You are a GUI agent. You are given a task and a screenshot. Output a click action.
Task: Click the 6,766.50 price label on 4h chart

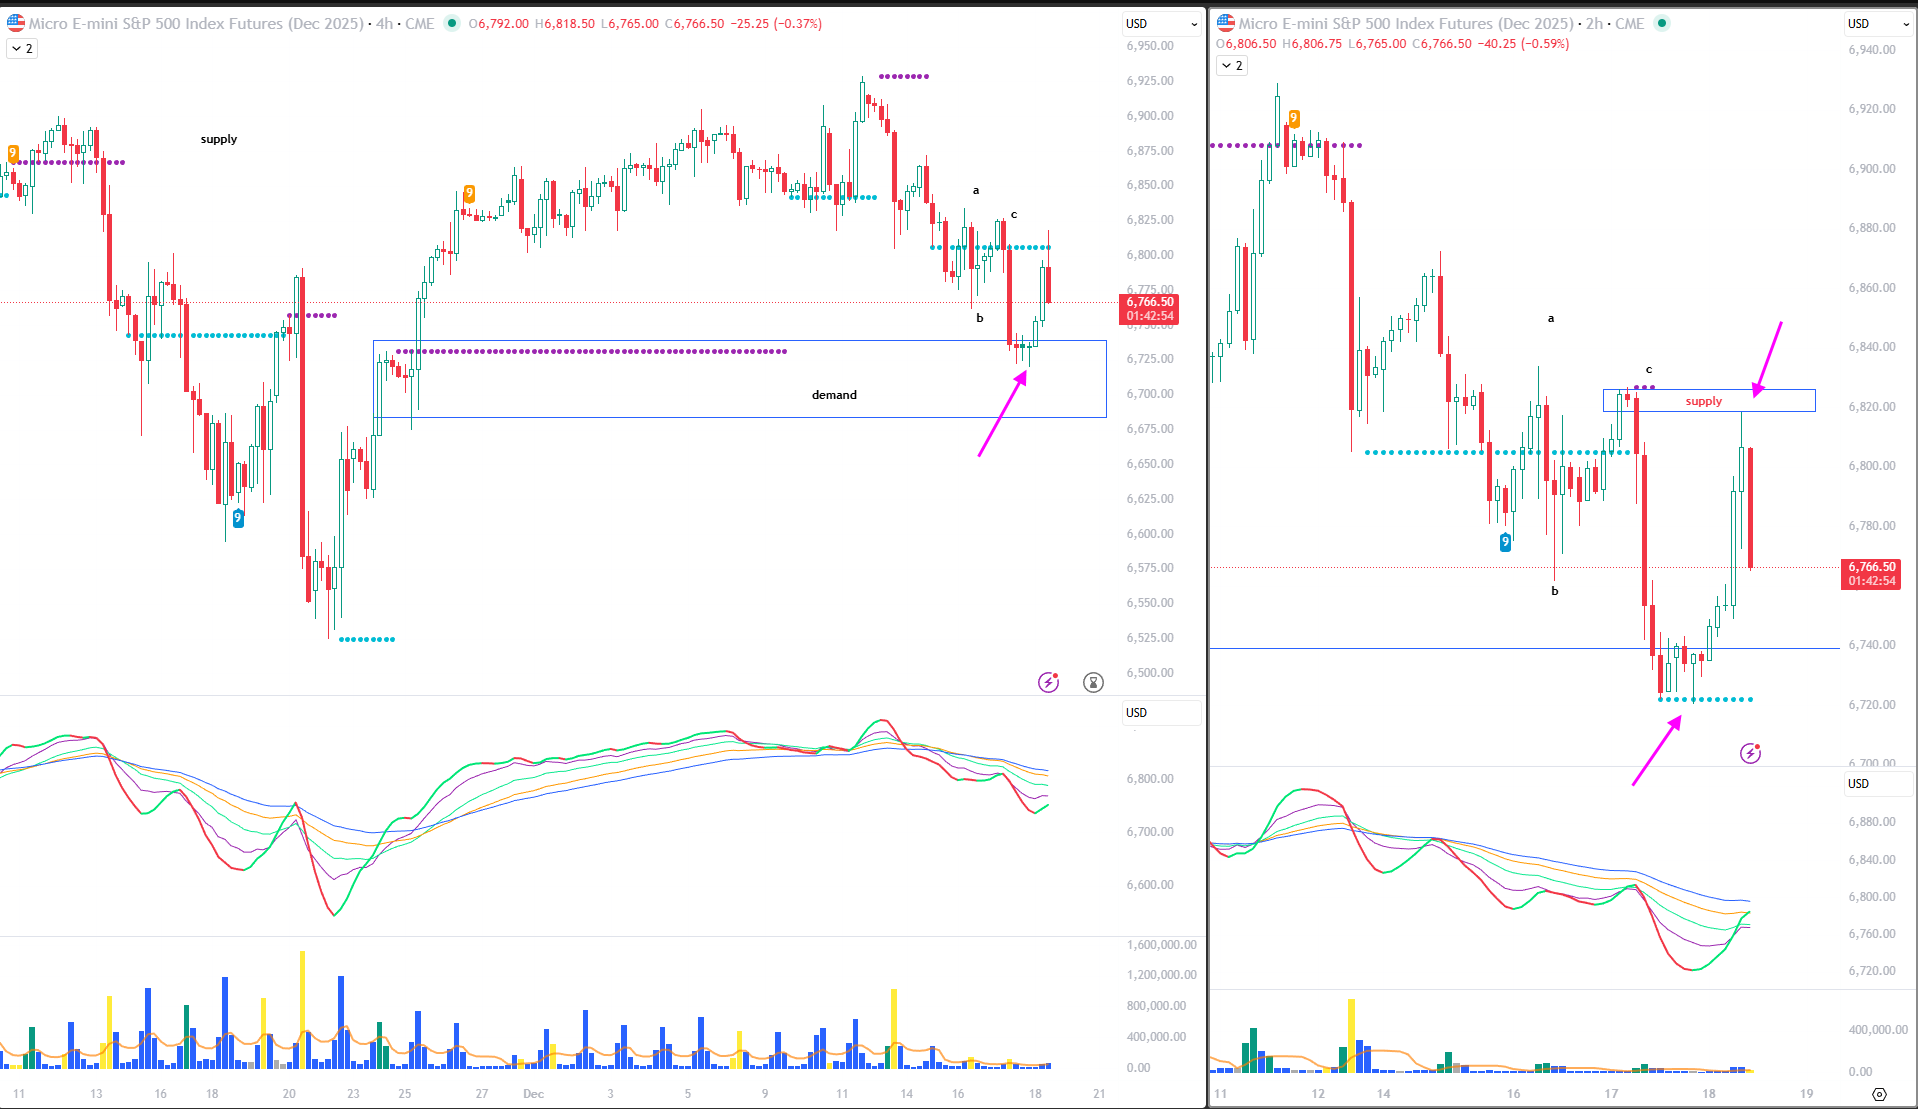tap(1150, 302)
